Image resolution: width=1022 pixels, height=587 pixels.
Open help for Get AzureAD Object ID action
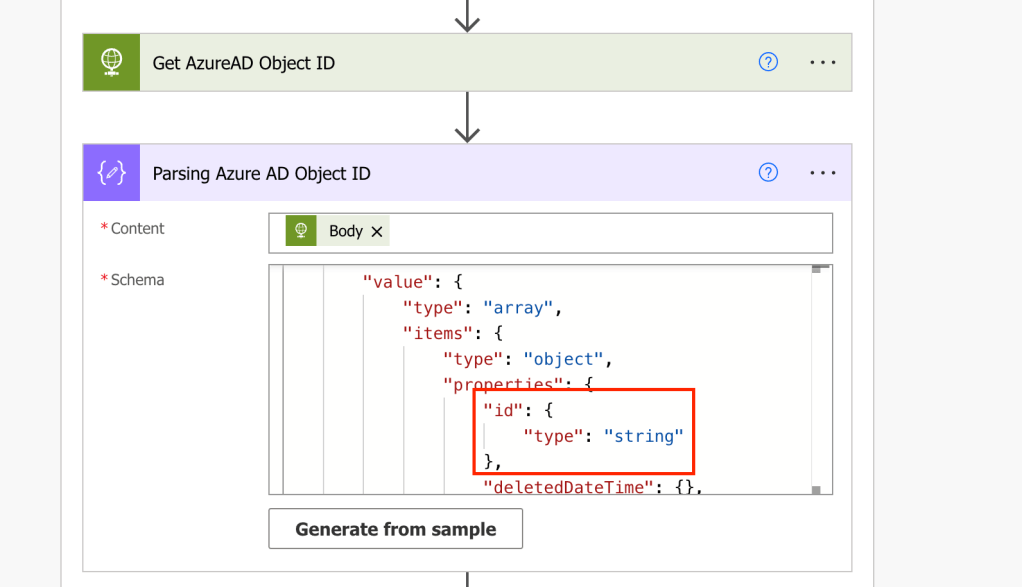click(768, 62)
